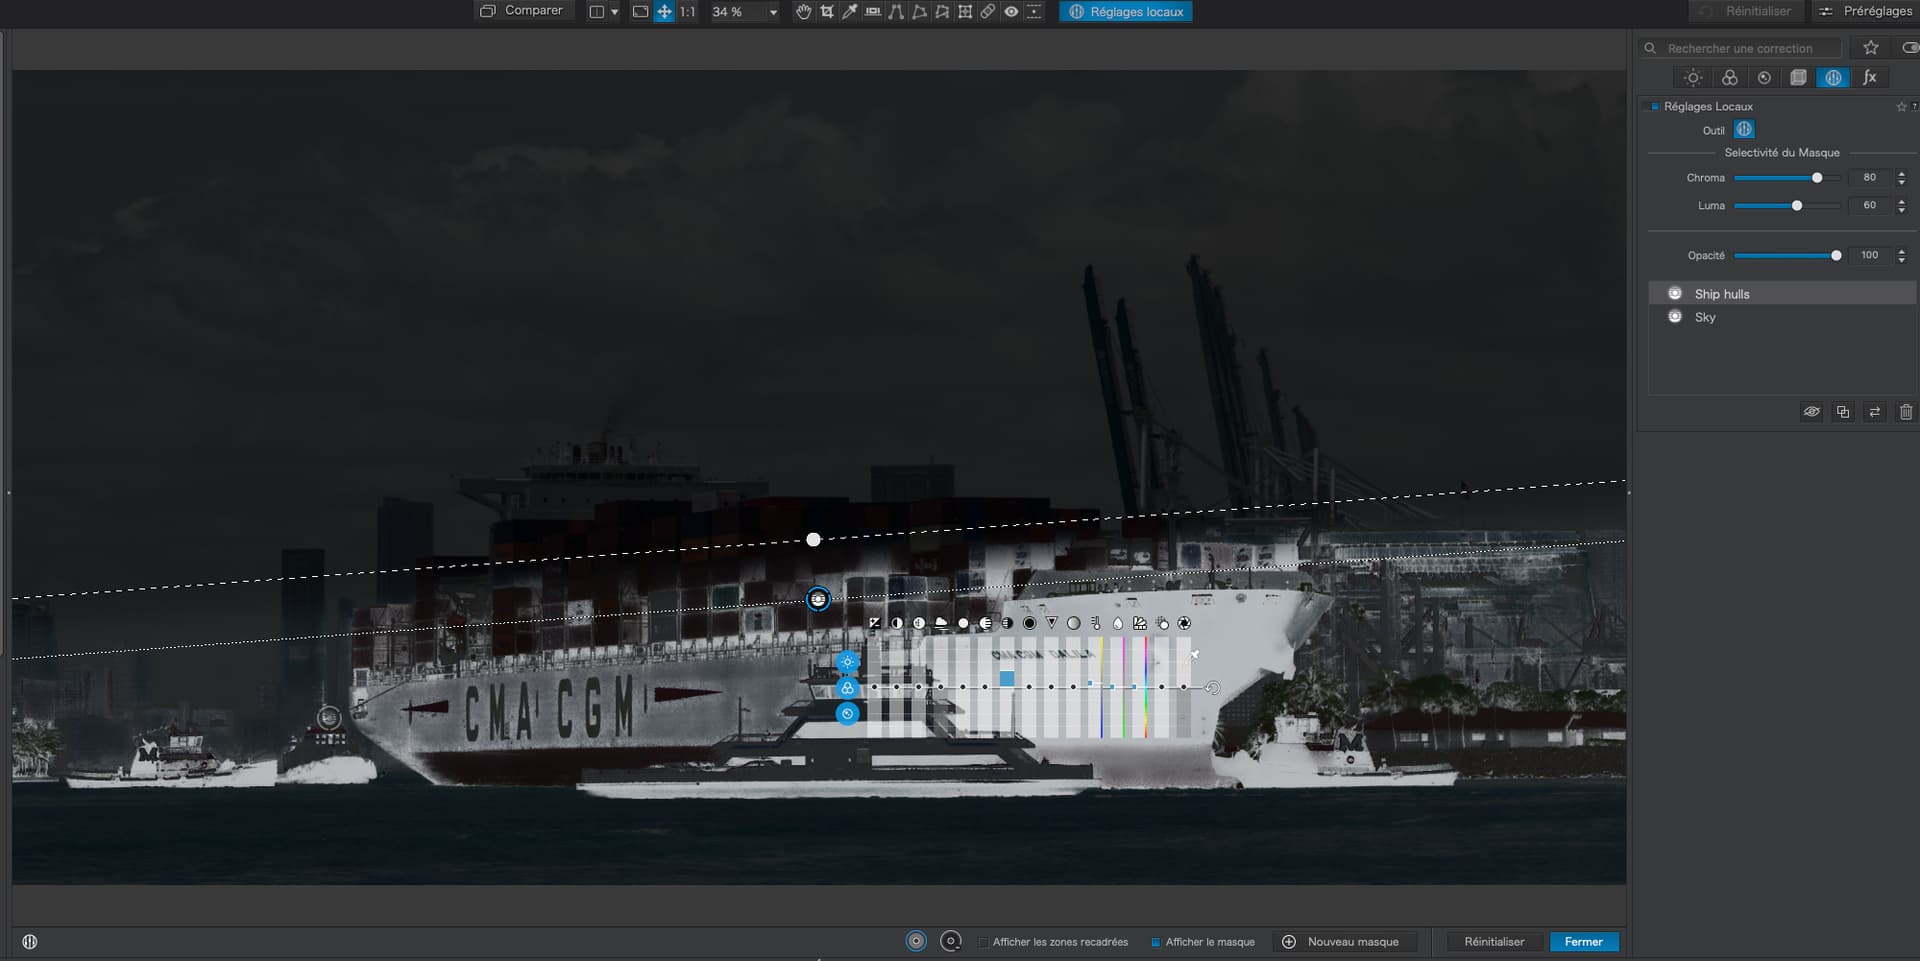Select the Light equalizer group button
This screenshot has width=1920, height=961.
pos(847,662)
